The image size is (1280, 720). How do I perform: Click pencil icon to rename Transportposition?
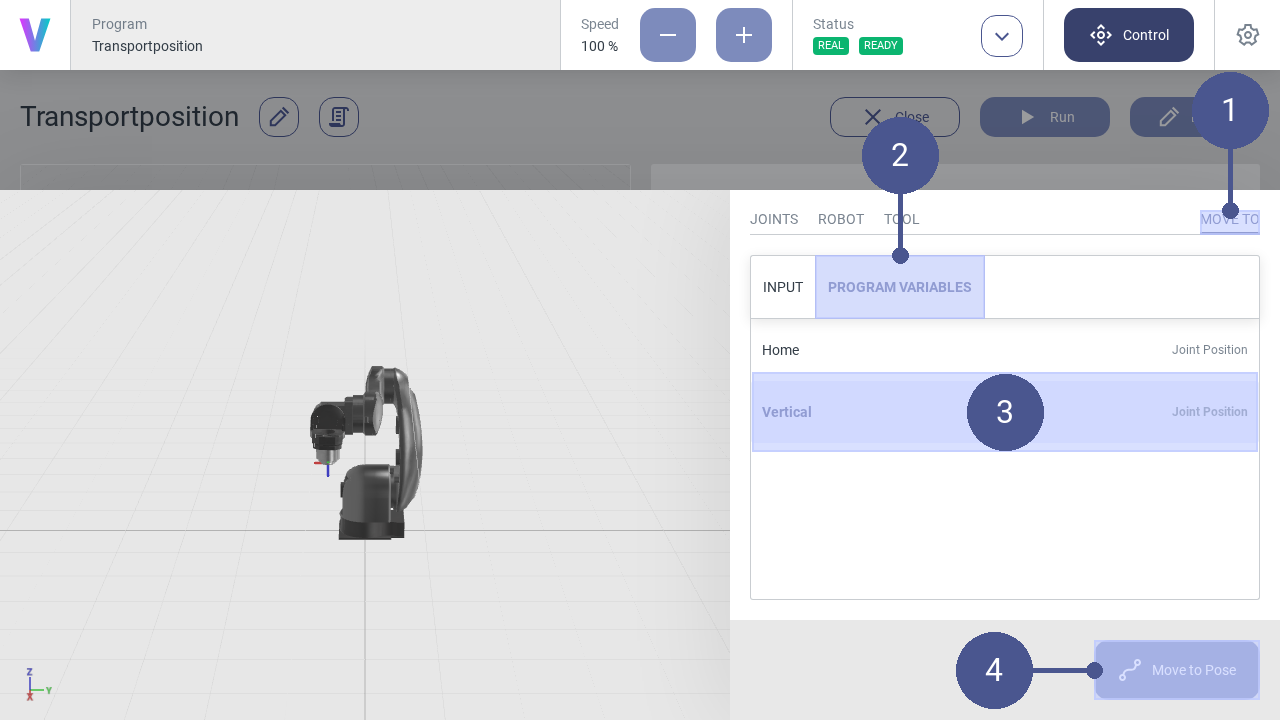pos(279,117)
